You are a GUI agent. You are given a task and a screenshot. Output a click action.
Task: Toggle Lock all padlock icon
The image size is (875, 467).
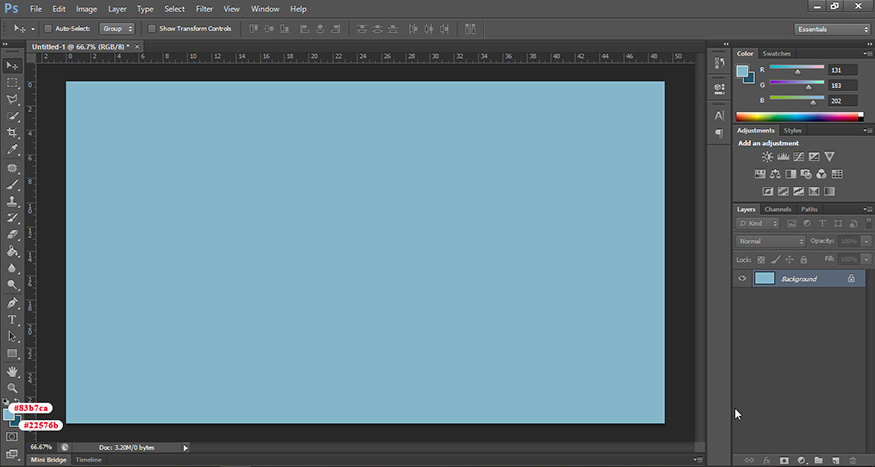click(x=804, y=259)
